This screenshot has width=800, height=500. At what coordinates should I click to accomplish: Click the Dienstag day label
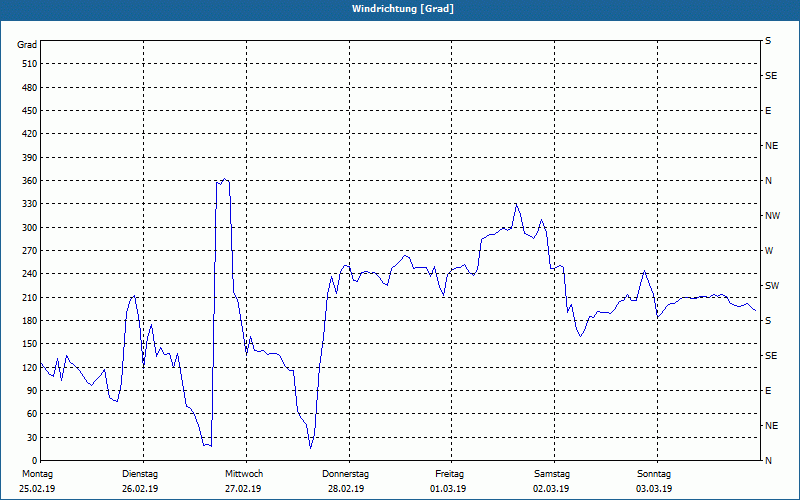[140, 474]
